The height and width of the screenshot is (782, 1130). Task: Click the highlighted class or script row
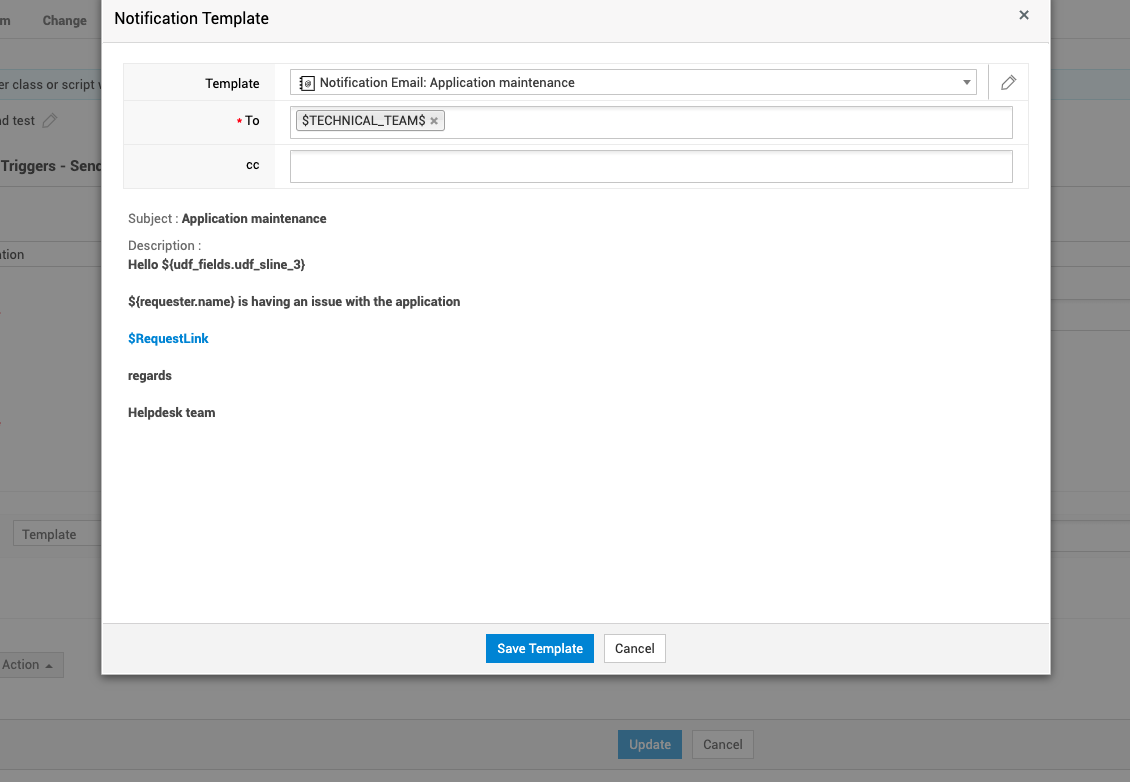50,84
